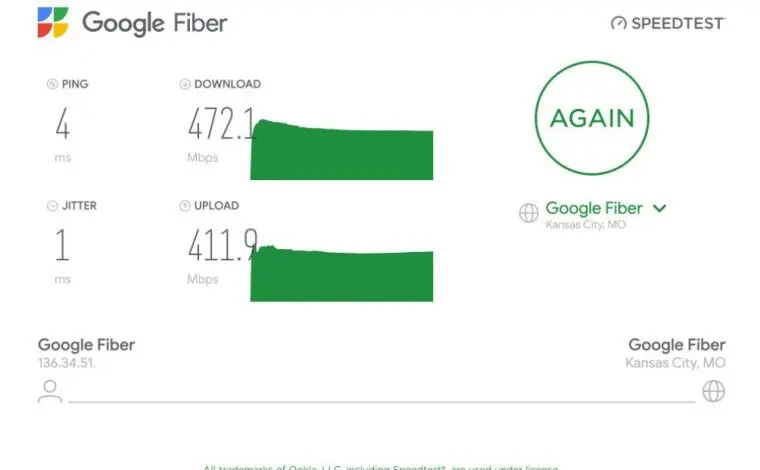The width and height of the screenshot is (760, 470).
Task: Click the upload speed green graph
Action: 342,273
